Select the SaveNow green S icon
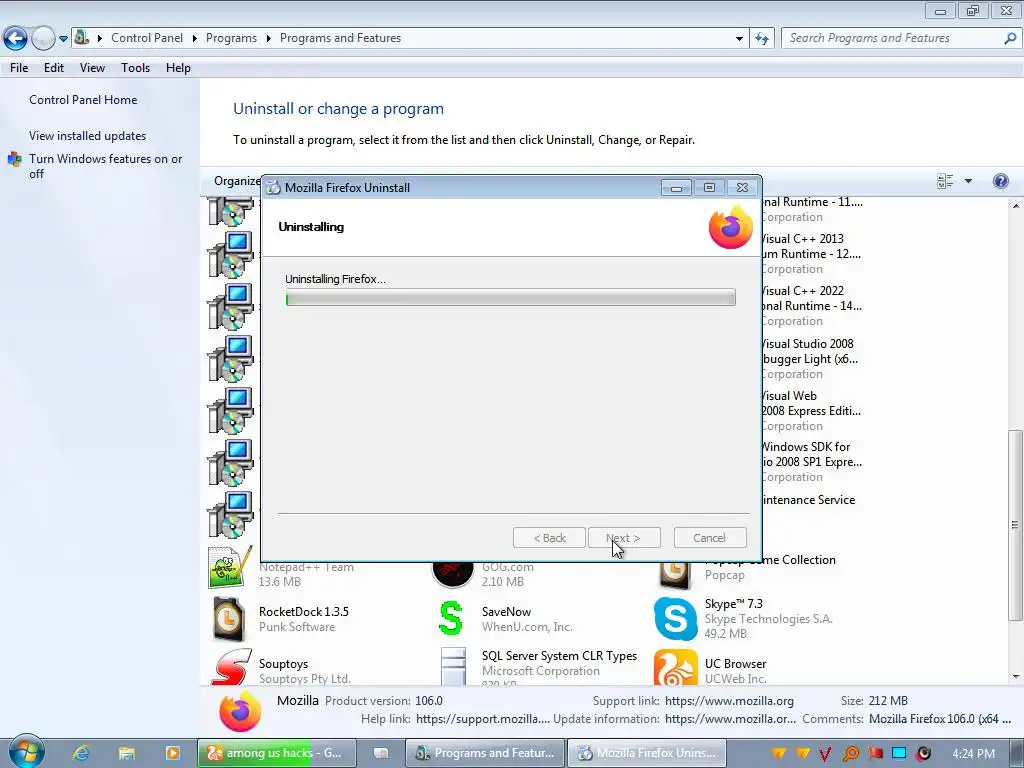The height and width of the screenshot is (768, 1024). tap(451, 618)
